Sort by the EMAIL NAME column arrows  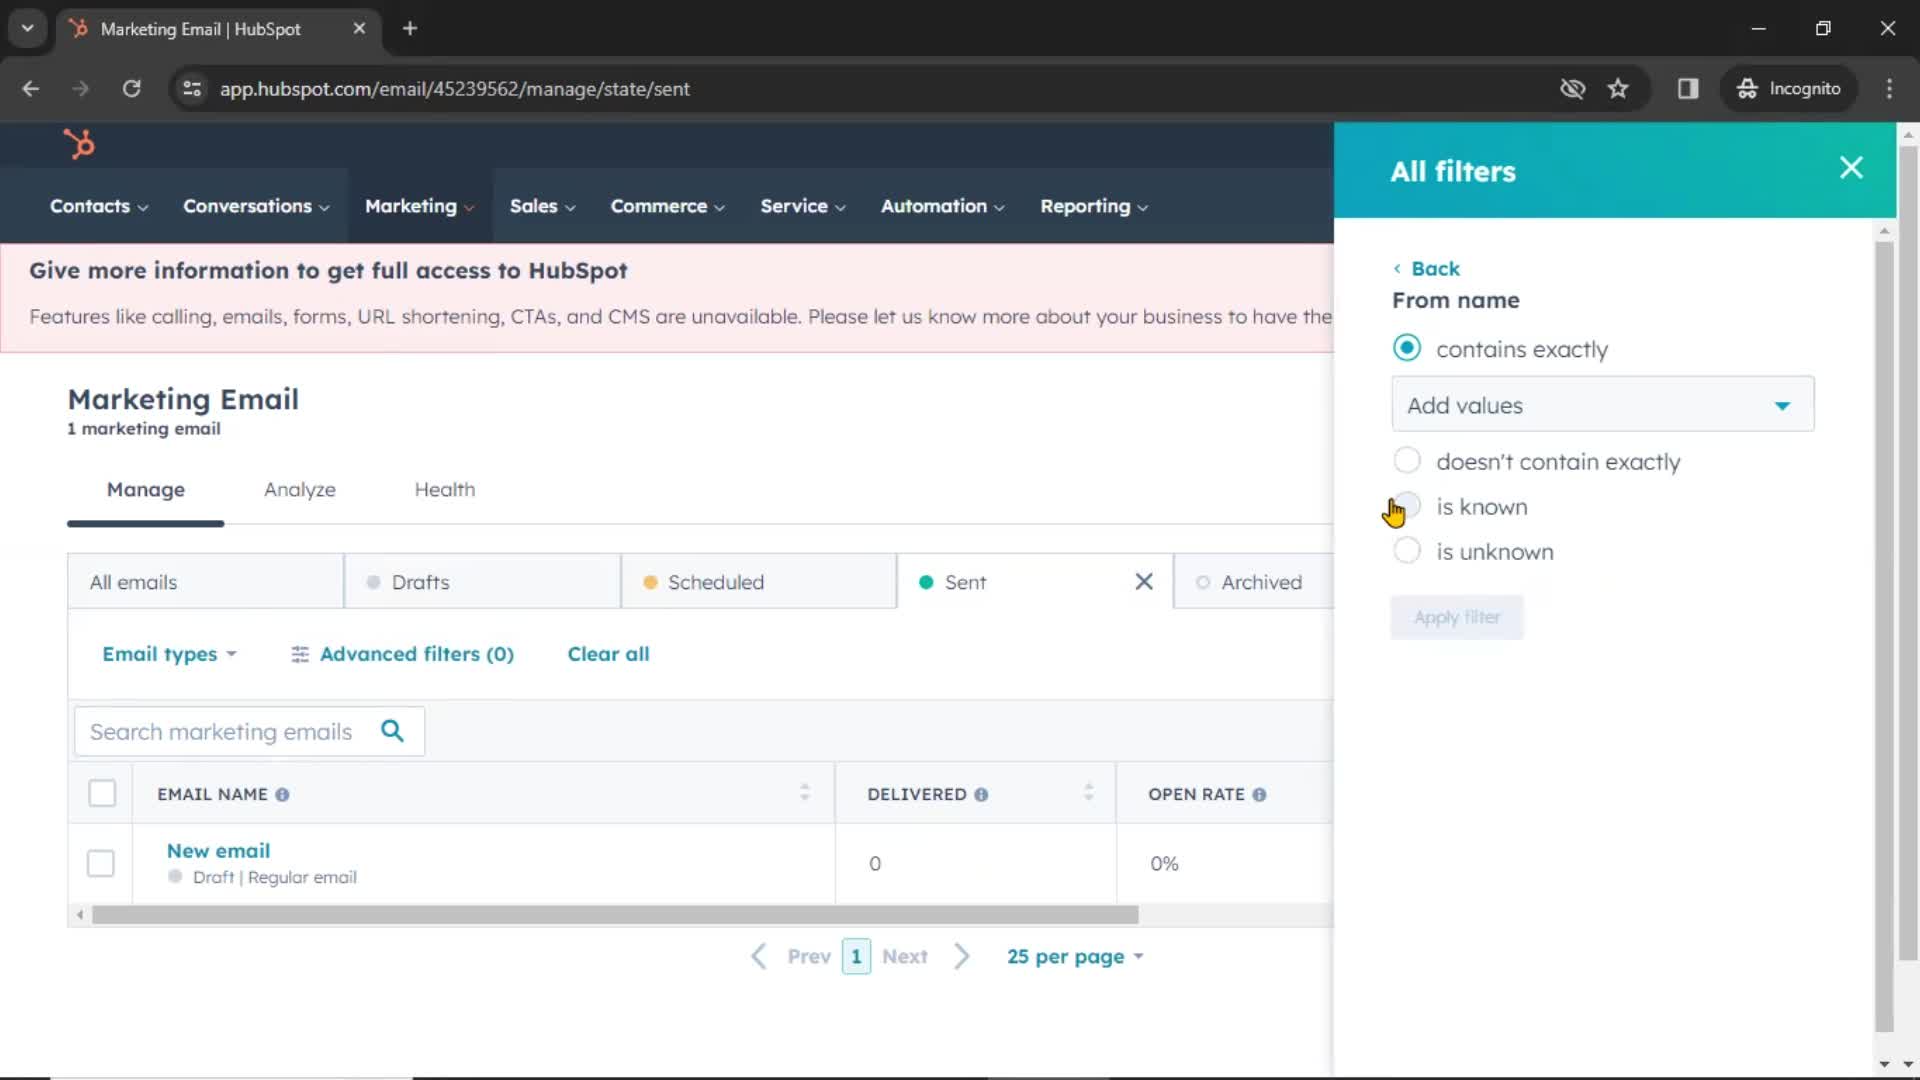point(805,793)
